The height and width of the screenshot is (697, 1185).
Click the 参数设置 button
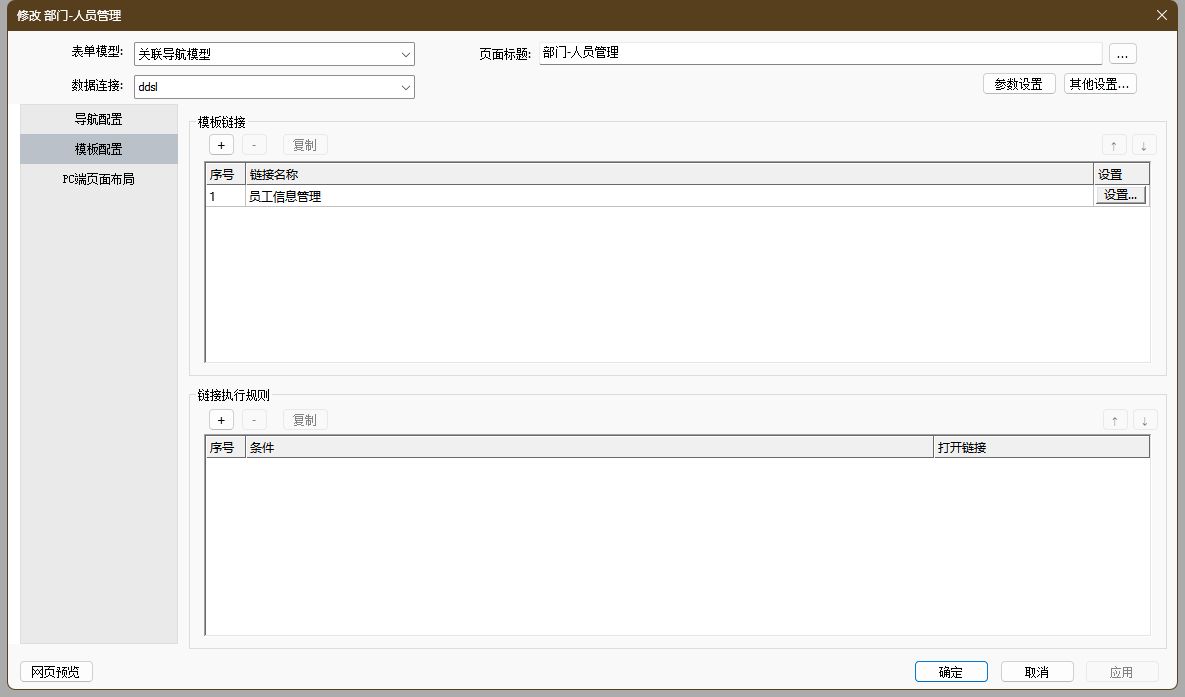pos(1019,84)
